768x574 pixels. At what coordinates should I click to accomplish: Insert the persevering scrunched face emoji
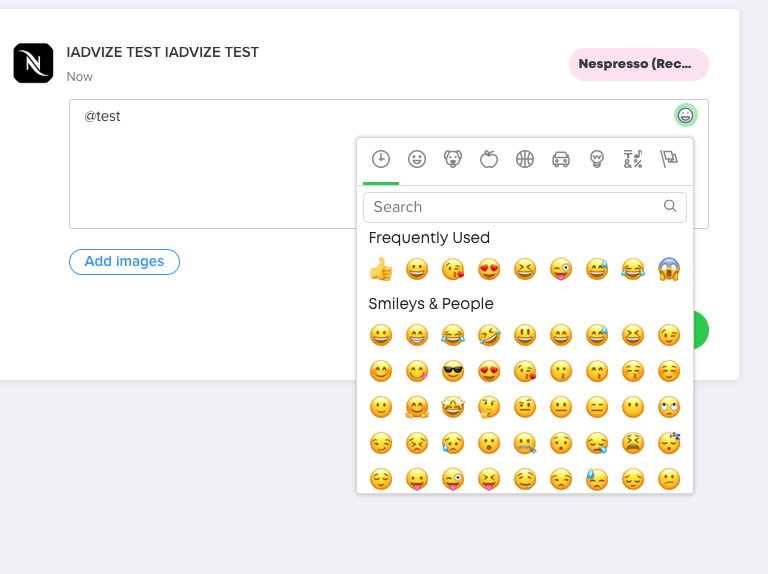[417, 443]
